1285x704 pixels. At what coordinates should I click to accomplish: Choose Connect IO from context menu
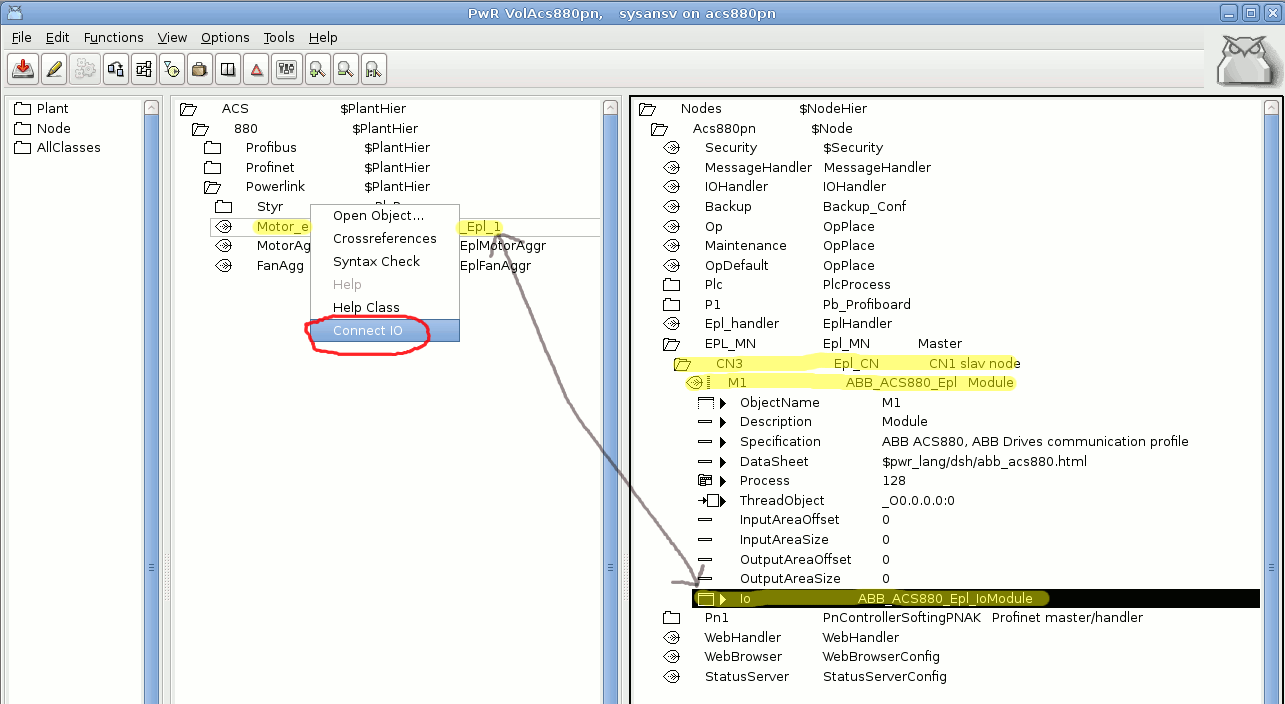(x=385, y=331)
